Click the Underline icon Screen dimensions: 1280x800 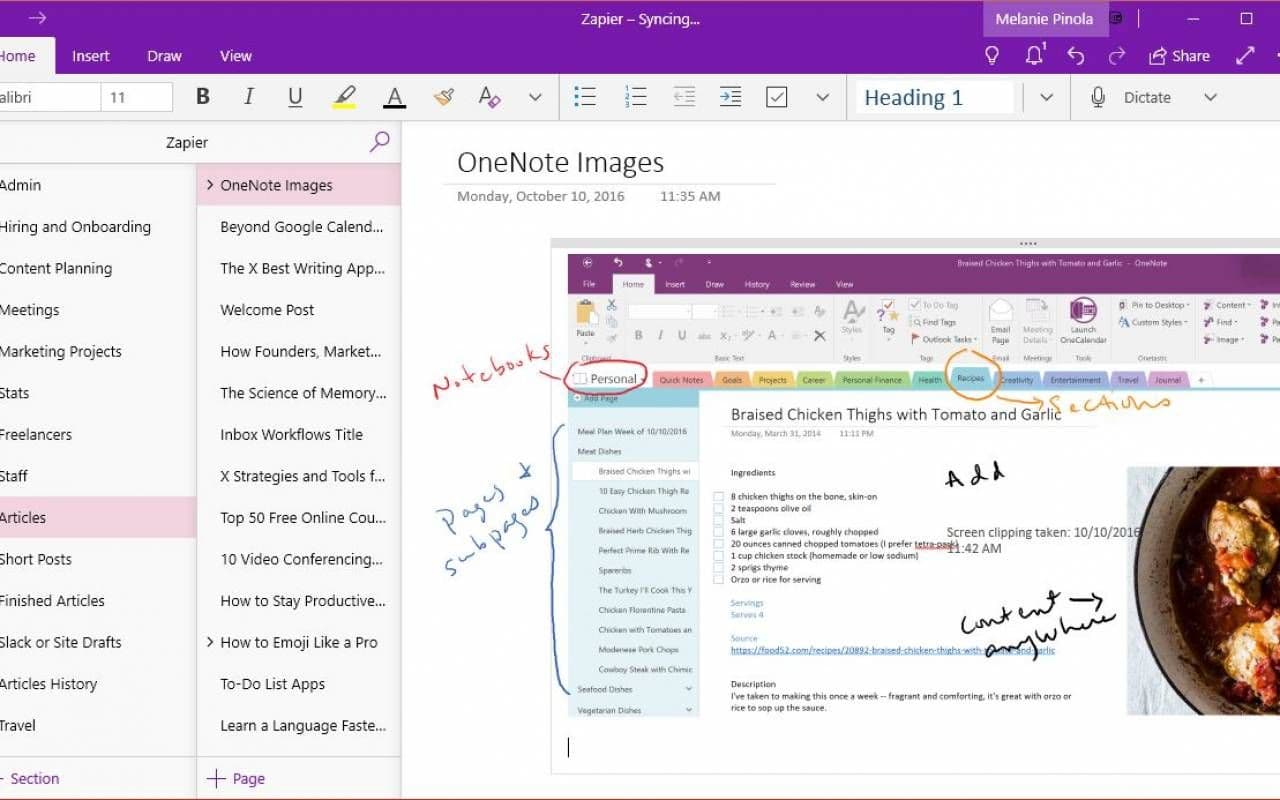295,97
